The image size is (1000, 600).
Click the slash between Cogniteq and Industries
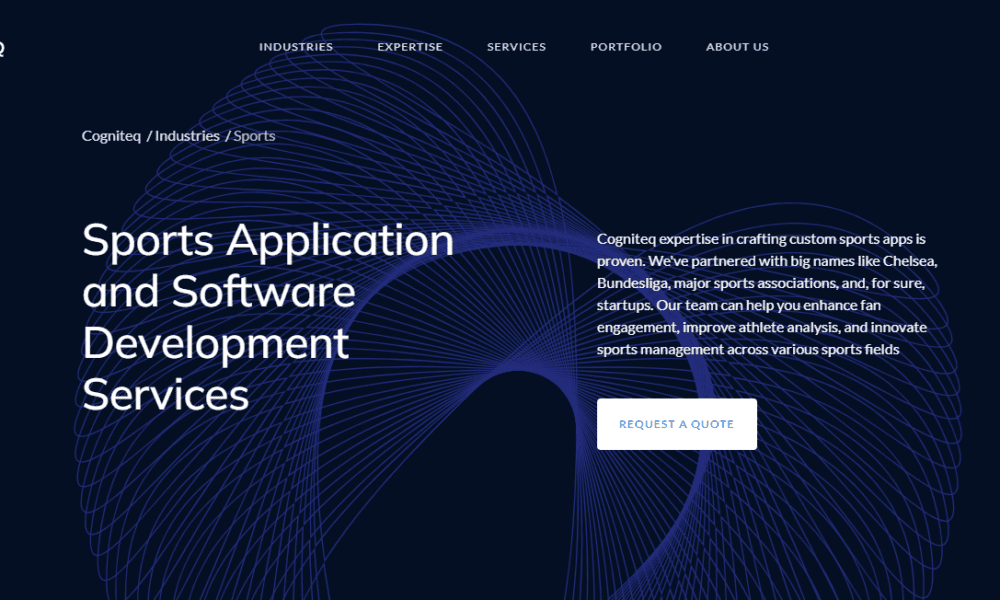click(x=149, y=136)
